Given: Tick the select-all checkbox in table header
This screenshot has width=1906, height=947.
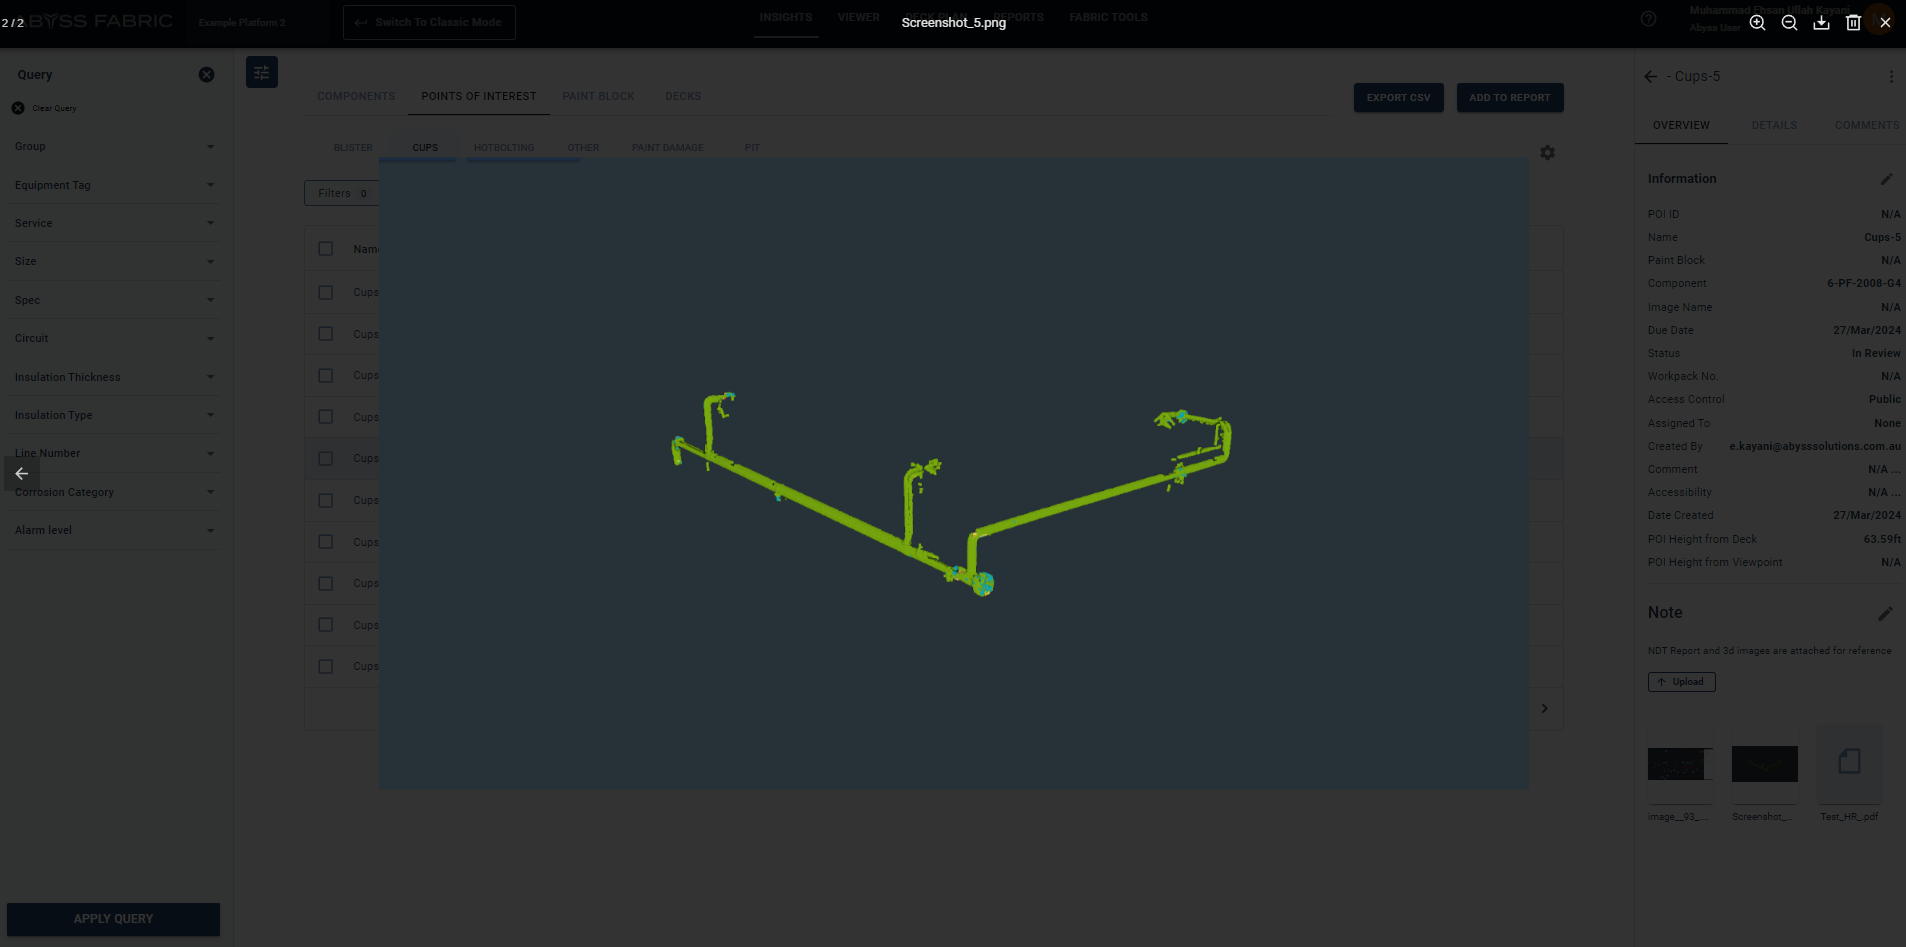Looking at the screenshot, I should pyautogui.click(x=326, y=249).
